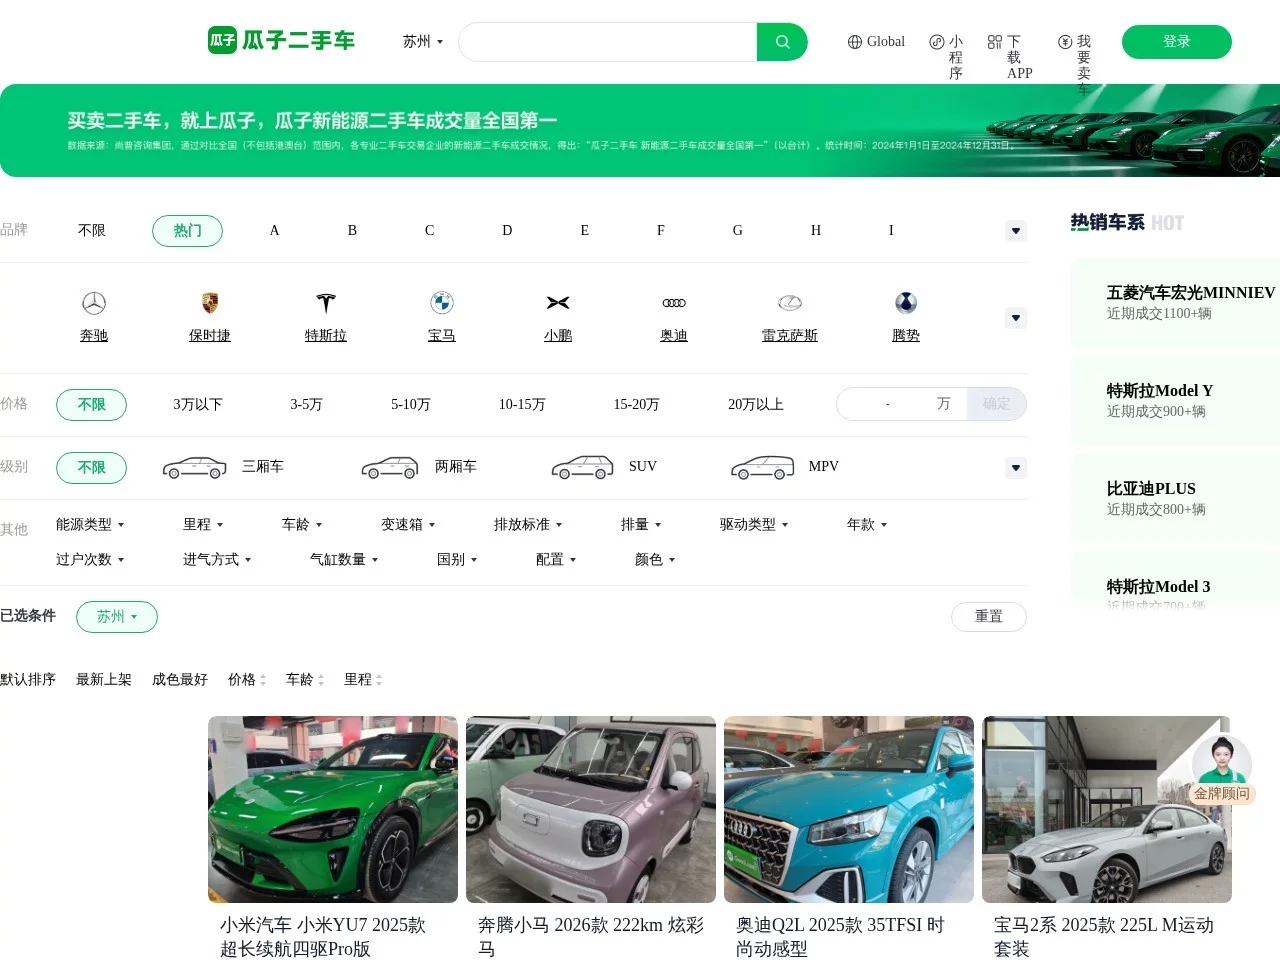Choose the 三厢车 body style

[x=229, y=466]
